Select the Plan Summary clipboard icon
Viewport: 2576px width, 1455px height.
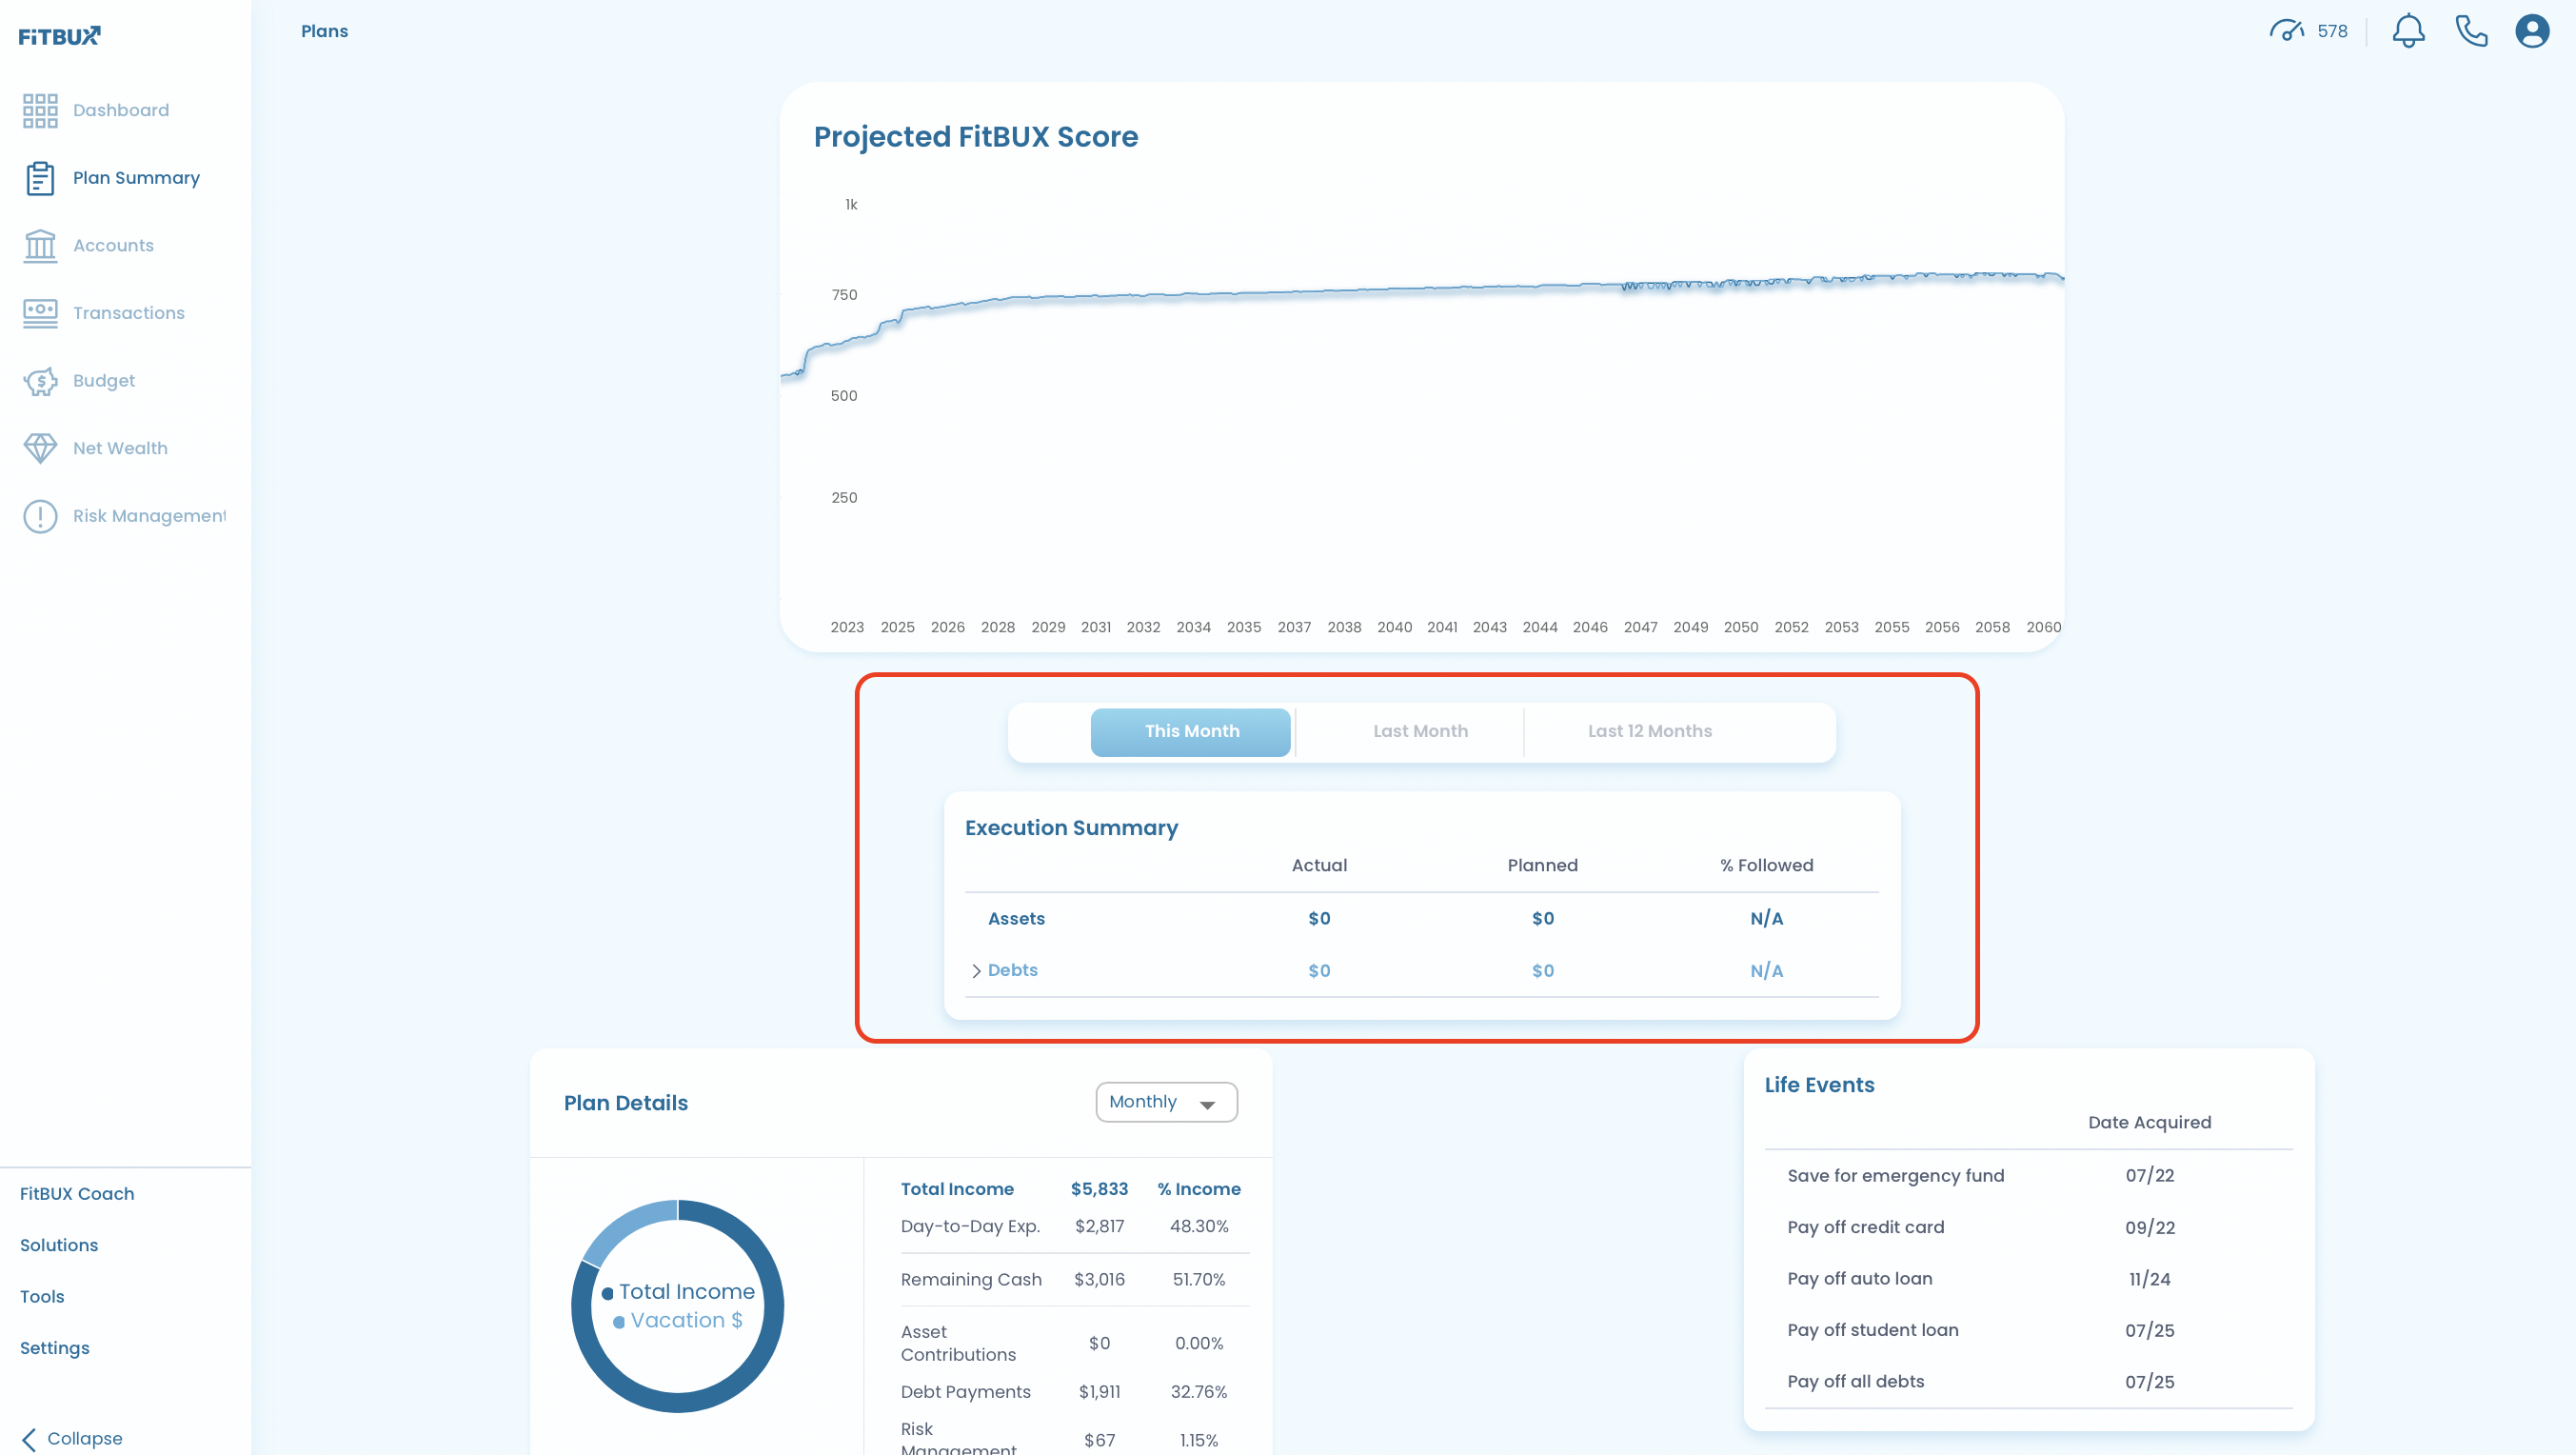(x=40, y=178)
